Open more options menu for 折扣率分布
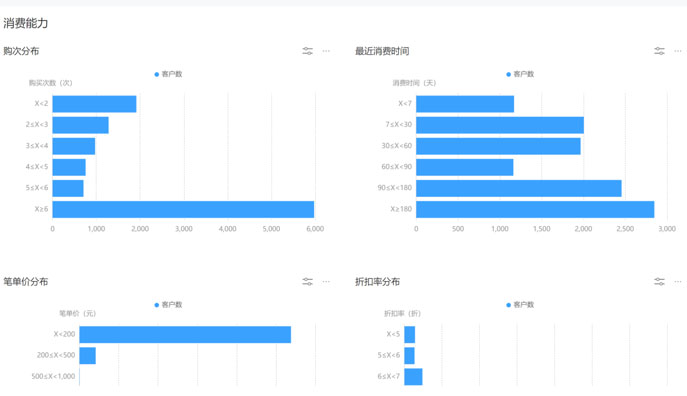The image size is (687, 396). pos(678,281)
